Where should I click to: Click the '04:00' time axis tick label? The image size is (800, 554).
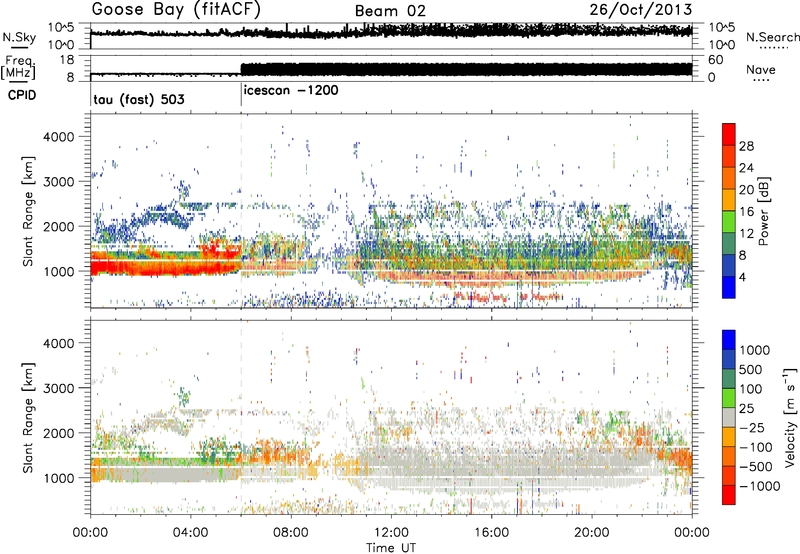point(190,533)
